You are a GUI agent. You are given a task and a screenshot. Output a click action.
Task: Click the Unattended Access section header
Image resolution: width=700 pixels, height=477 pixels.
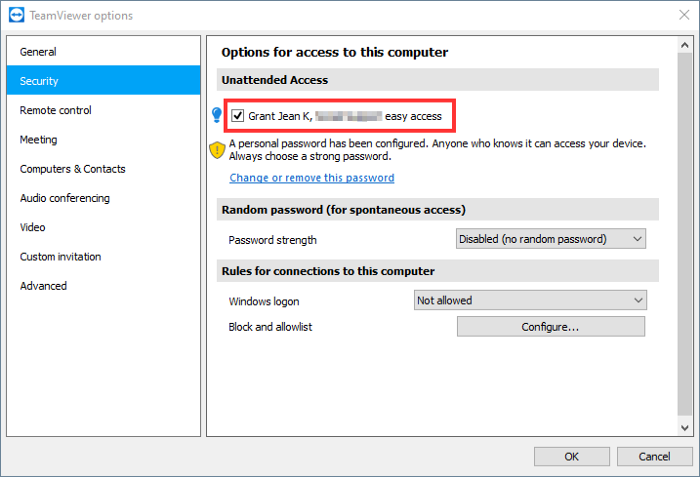coord(438,80)
